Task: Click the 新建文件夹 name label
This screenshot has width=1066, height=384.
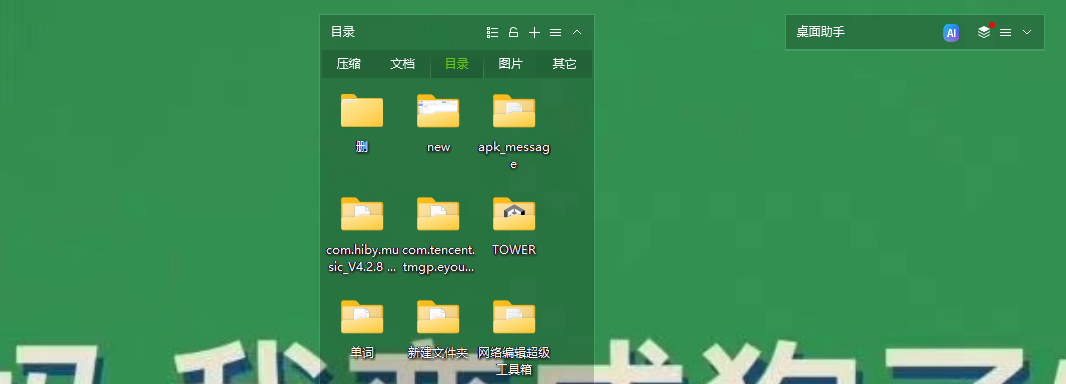Action: 439,353
